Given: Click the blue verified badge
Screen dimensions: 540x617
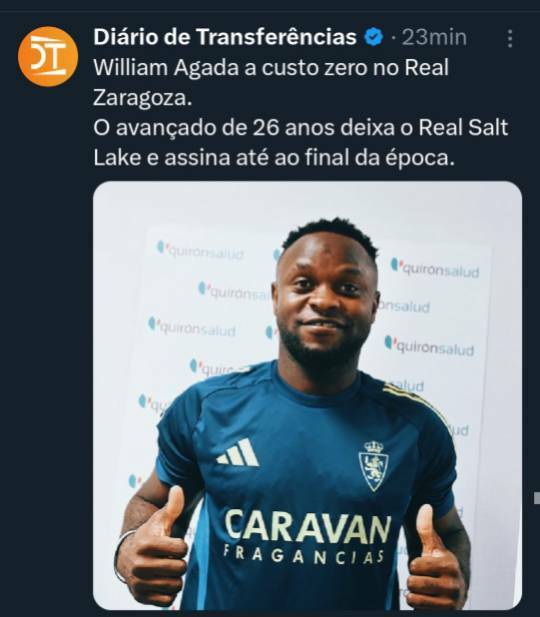Looking at the screenshot, I should coord(373,37).
